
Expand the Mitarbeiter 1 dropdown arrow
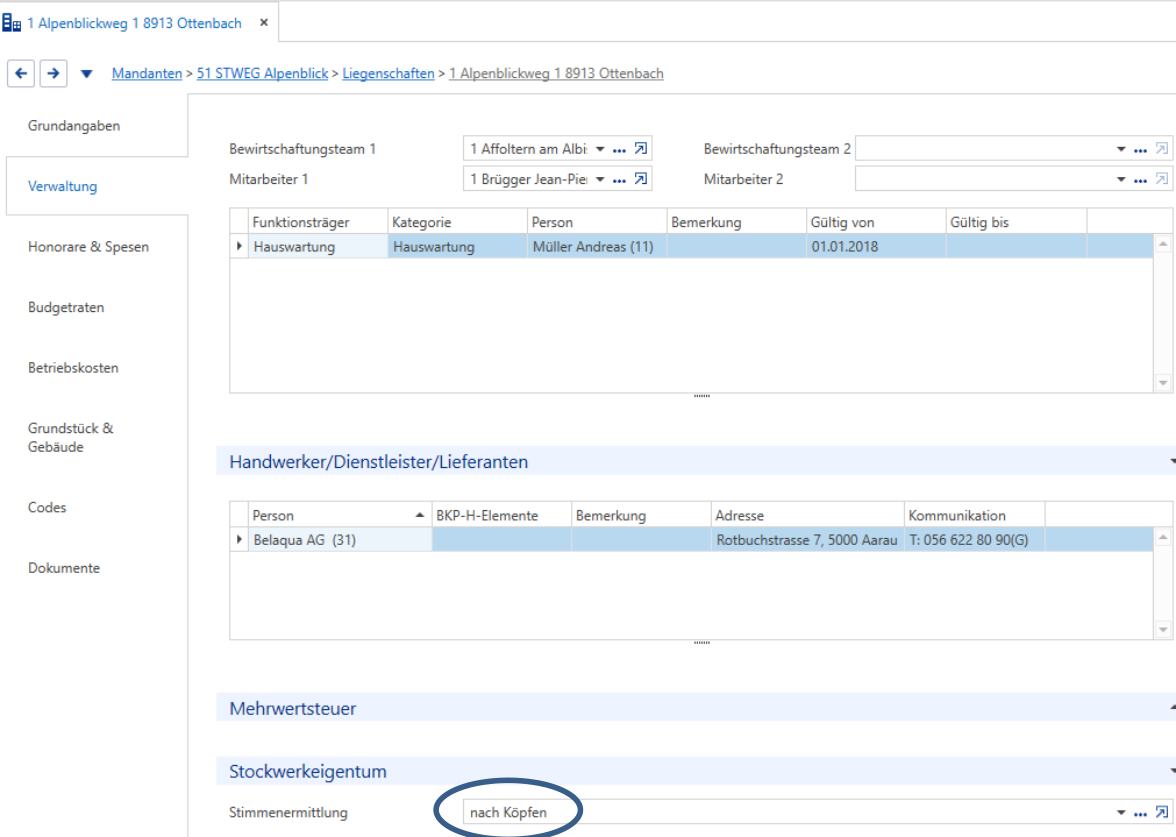coord(600,179)
